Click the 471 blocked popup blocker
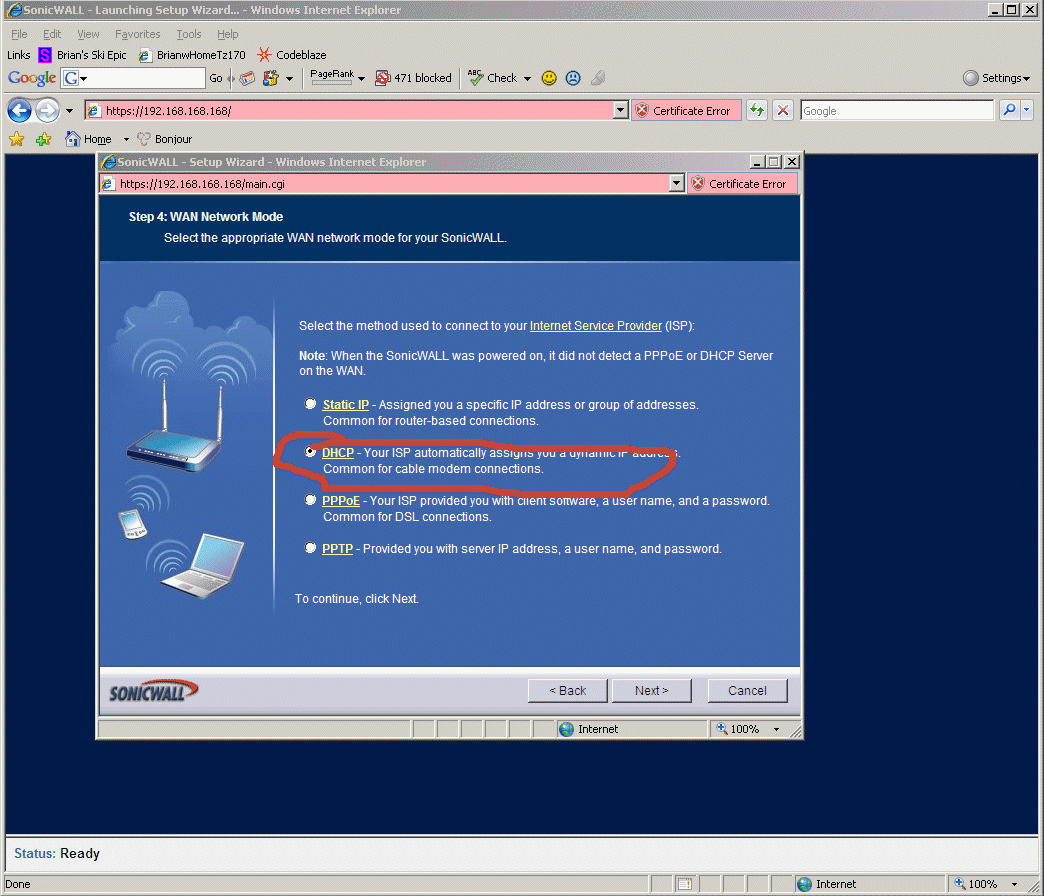Image resolution: width=1044 pixels, height=896 pixels. (413, 78)
